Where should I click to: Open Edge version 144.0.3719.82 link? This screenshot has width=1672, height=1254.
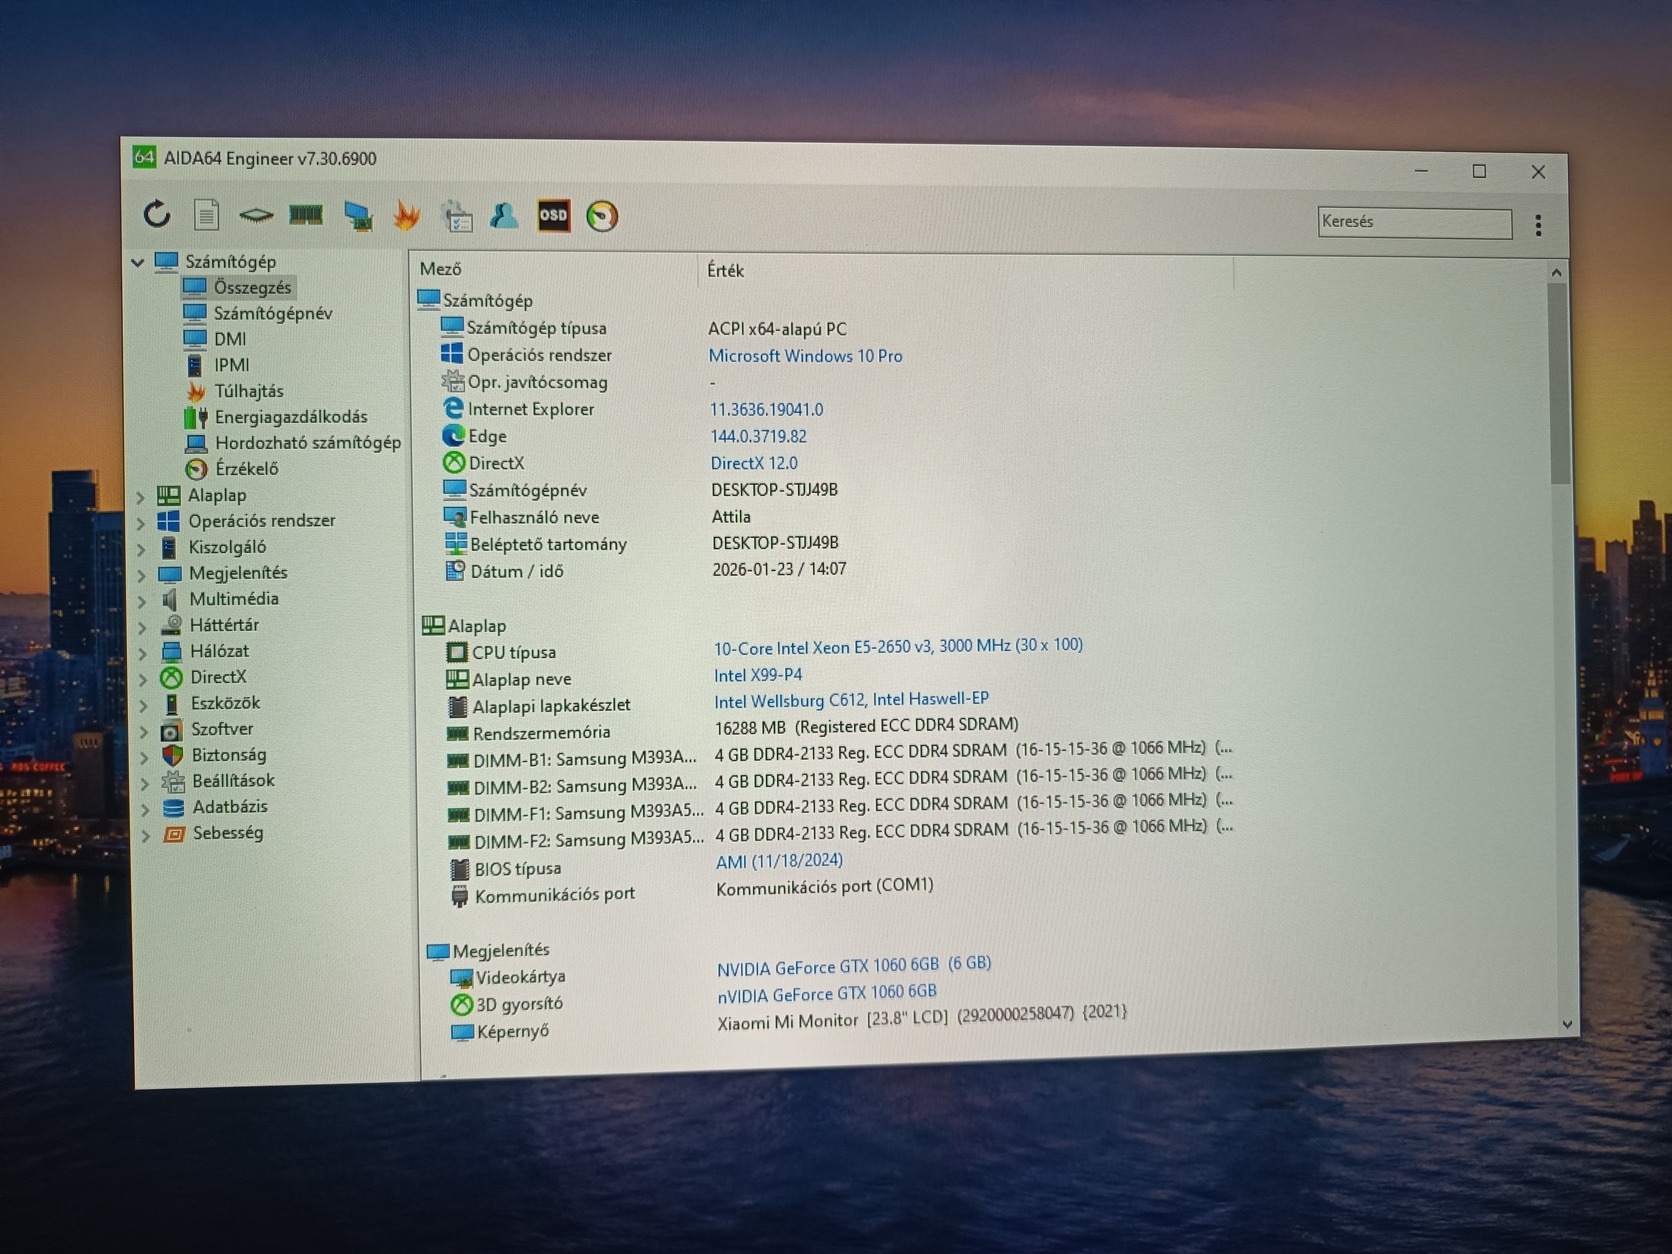pyautogui.click(x=758, y=437)
